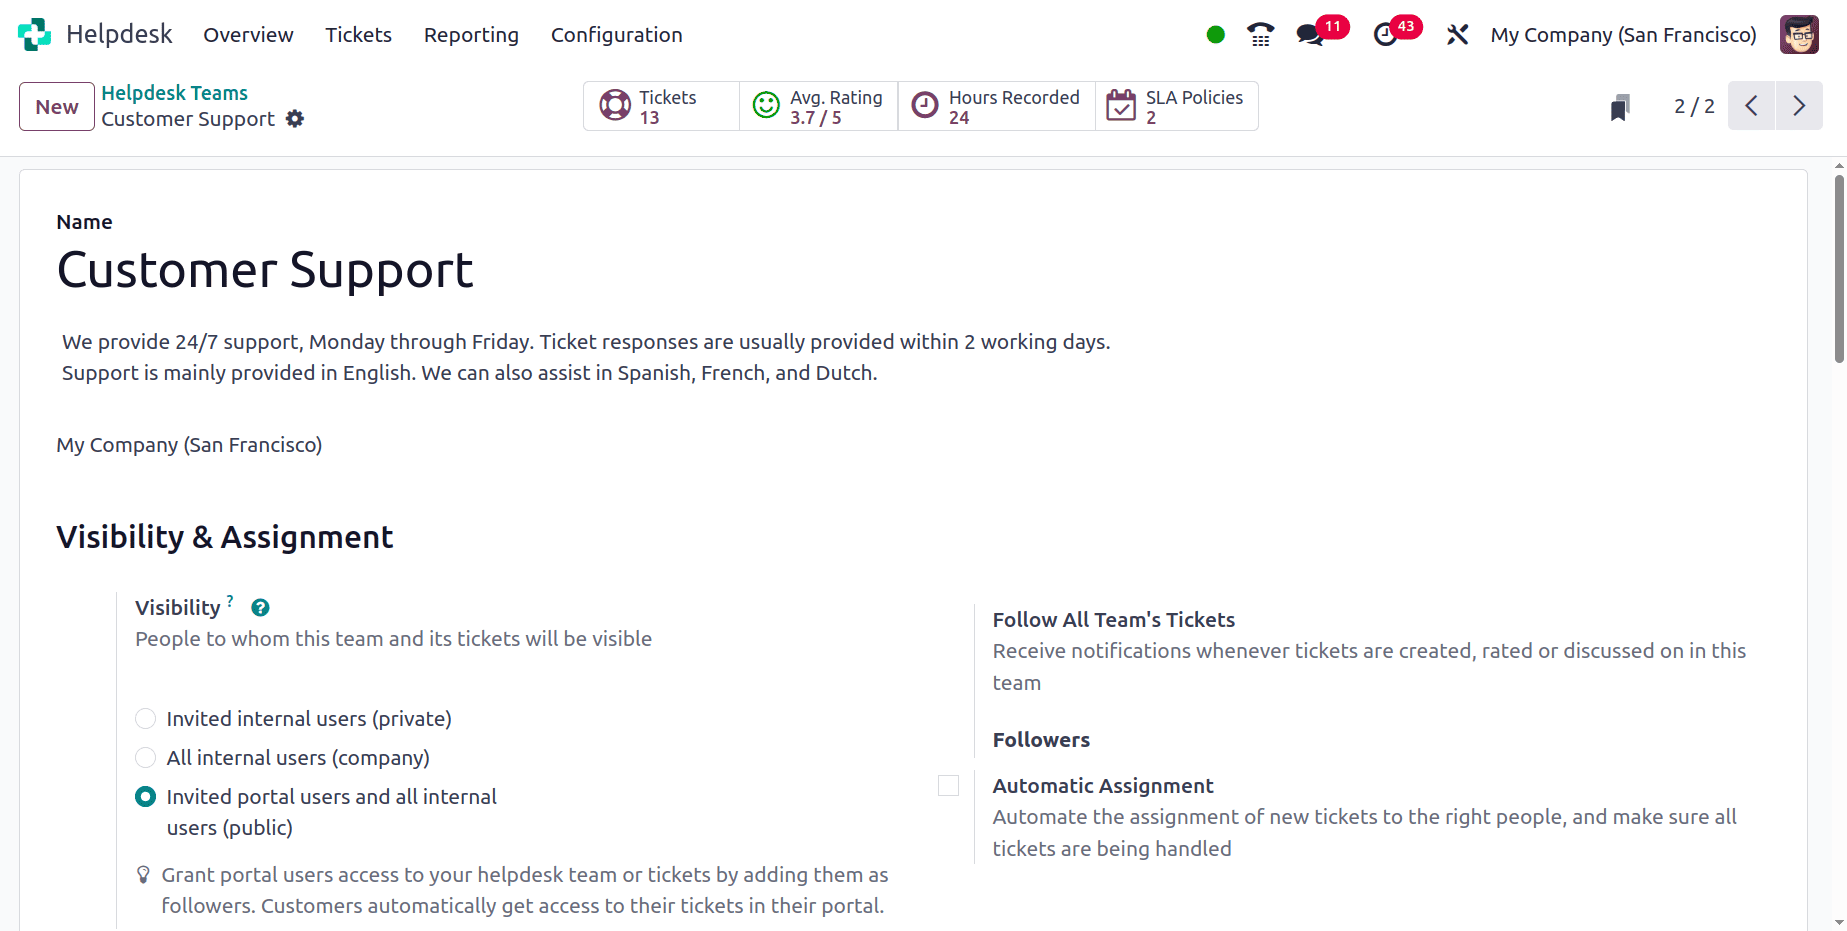Choose All internal users (company) visibility
Image resolution: width=1847 pixels, height=931 pixels.
(x=145, y=757)
